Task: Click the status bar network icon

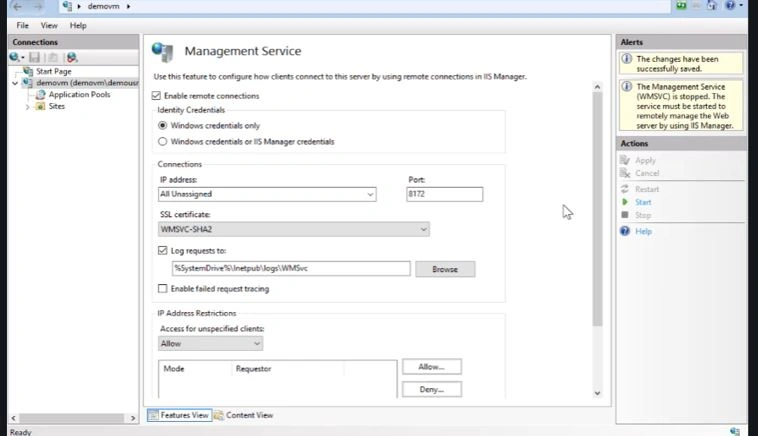Action: pos(735,431)
